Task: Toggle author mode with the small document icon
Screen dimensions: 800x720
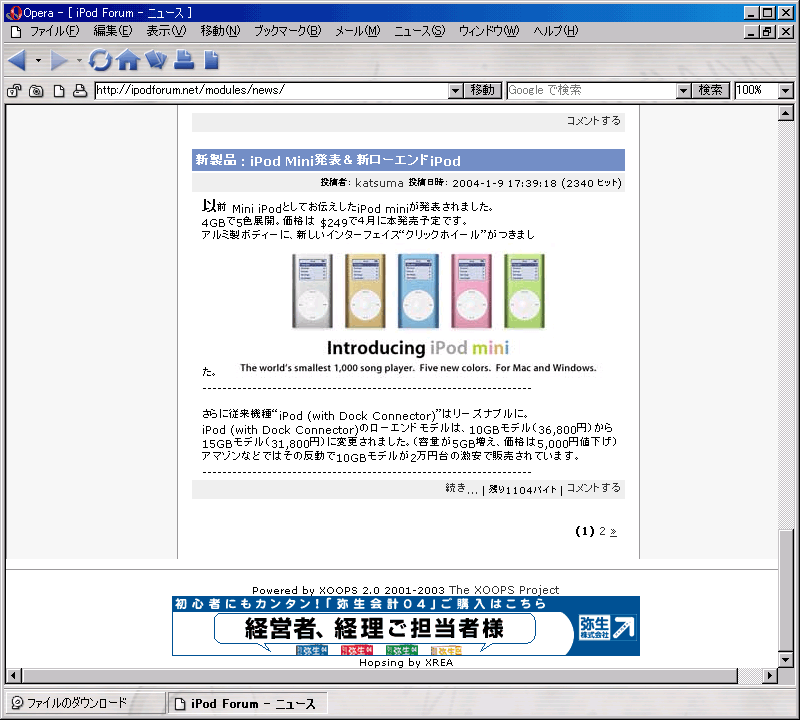Action: [59, 91]
